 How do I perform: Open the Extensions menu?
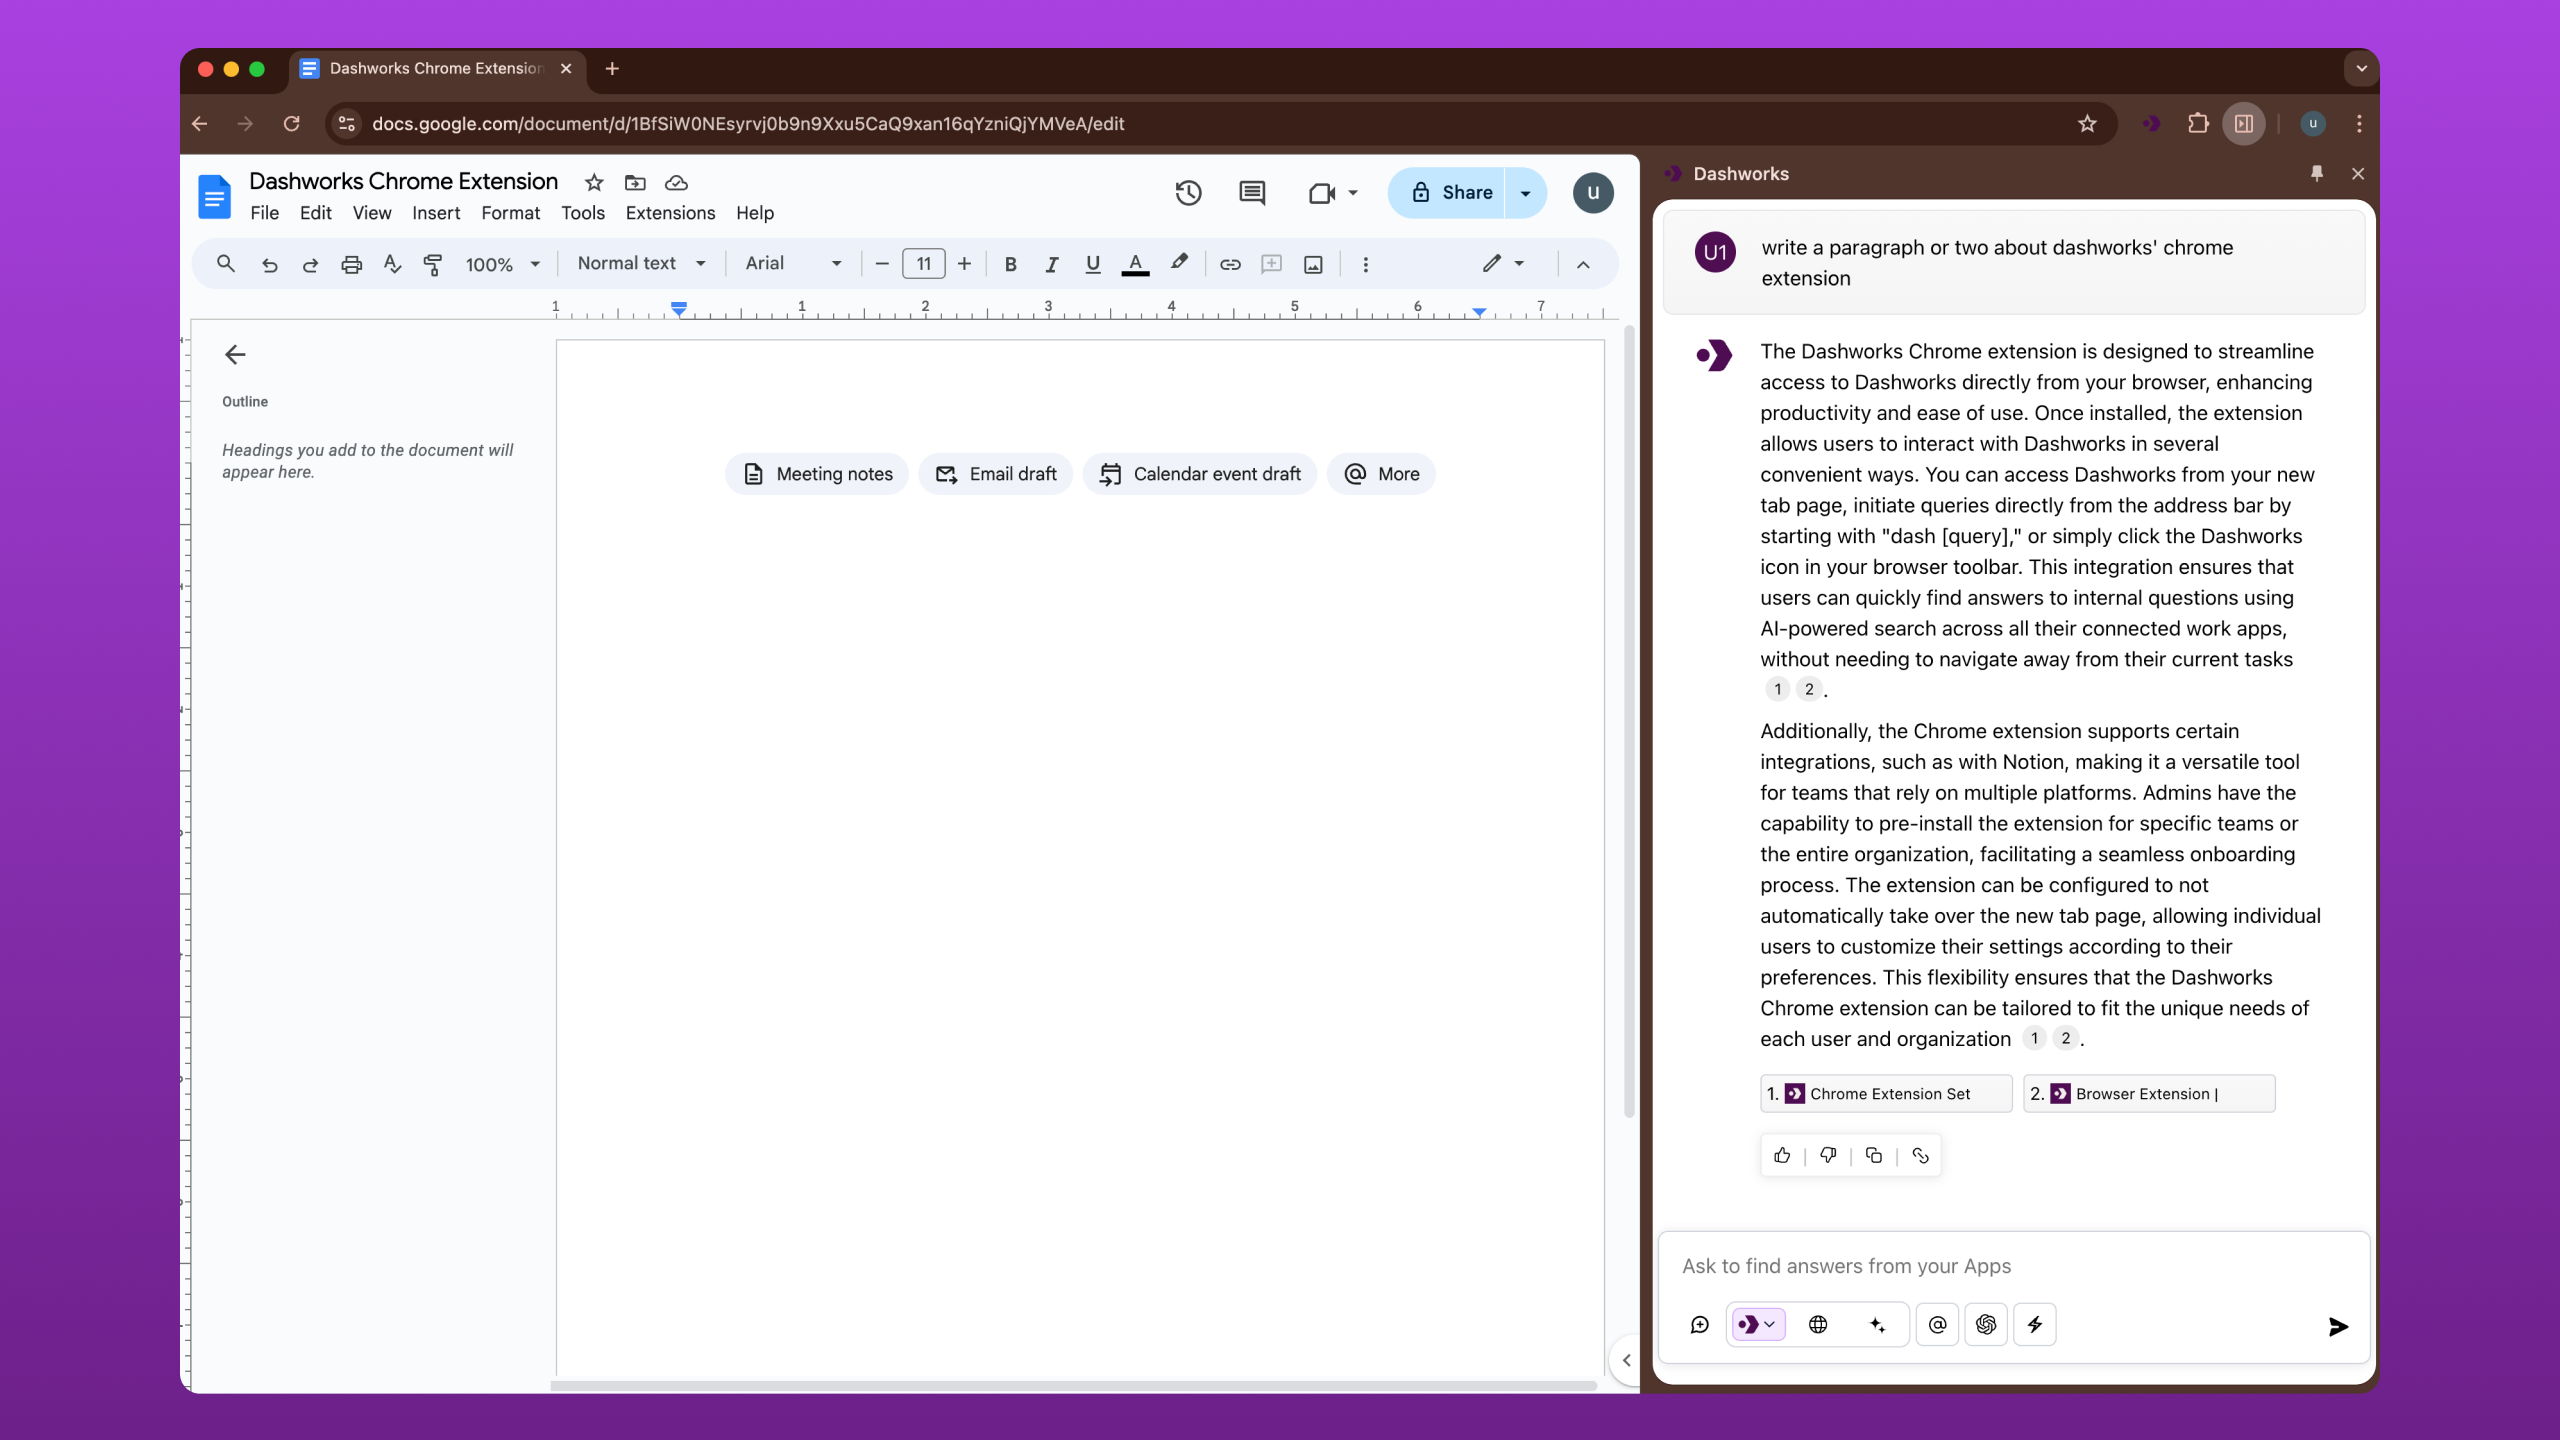(670, 213)
